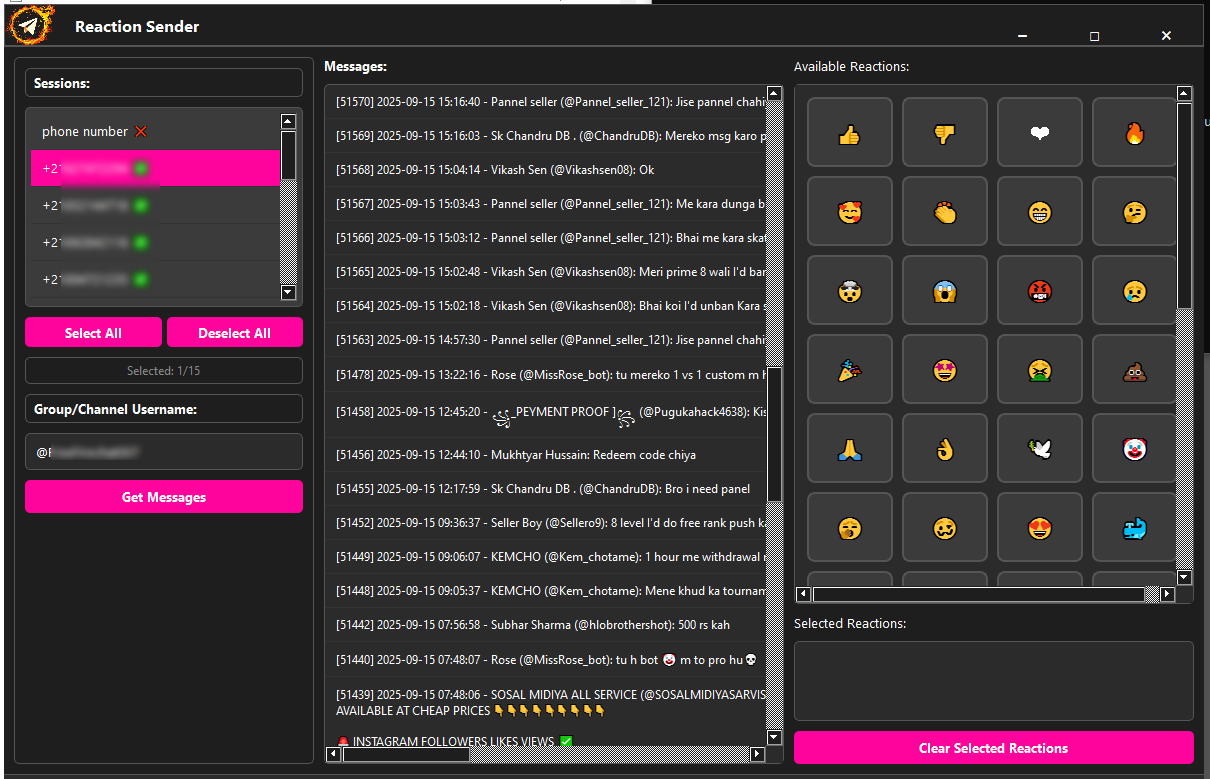Fetch messages with Get Messages button
The height and width of the screenshot is (779, 1210).
tap(164, 497)
